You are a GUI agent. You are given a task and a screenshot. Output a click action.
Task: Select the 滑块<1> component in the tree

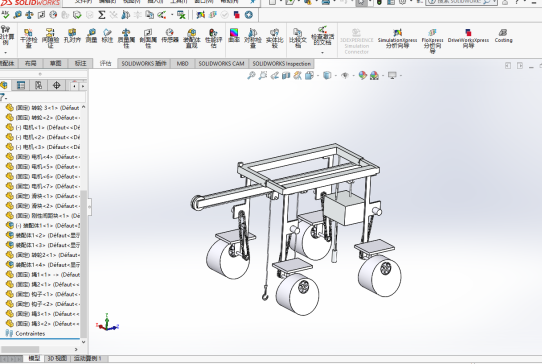pyautogui.click(x=43, y=196)
